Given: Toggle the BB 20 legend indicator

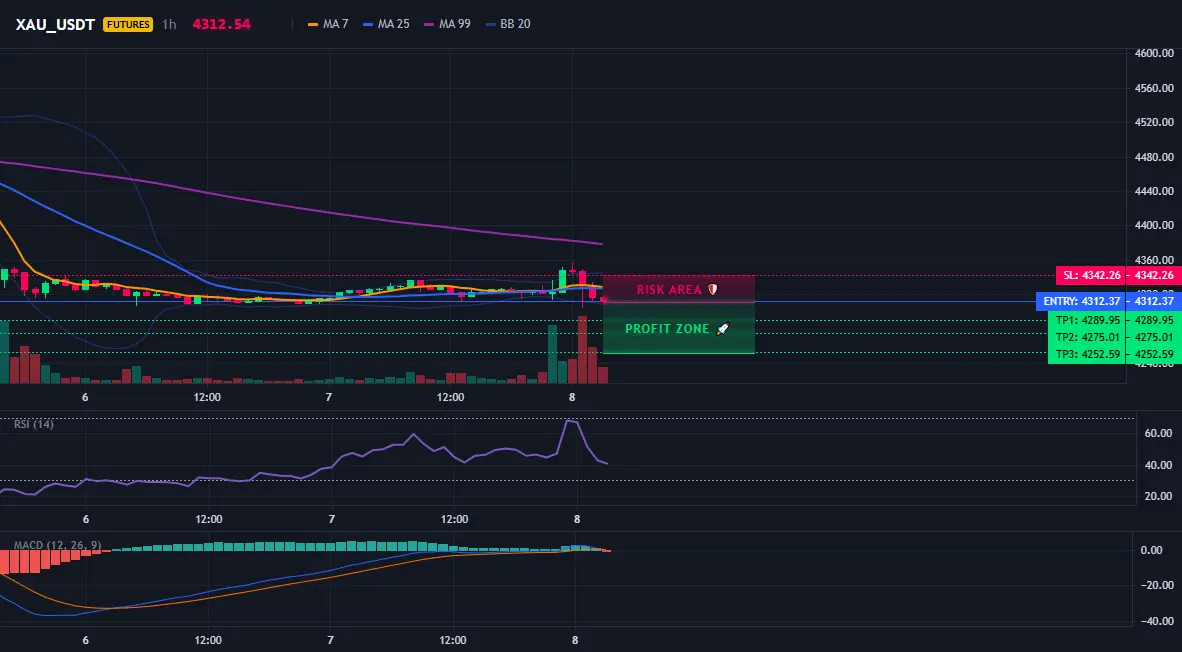Looking at the screenshot, I should coord(508,24).
